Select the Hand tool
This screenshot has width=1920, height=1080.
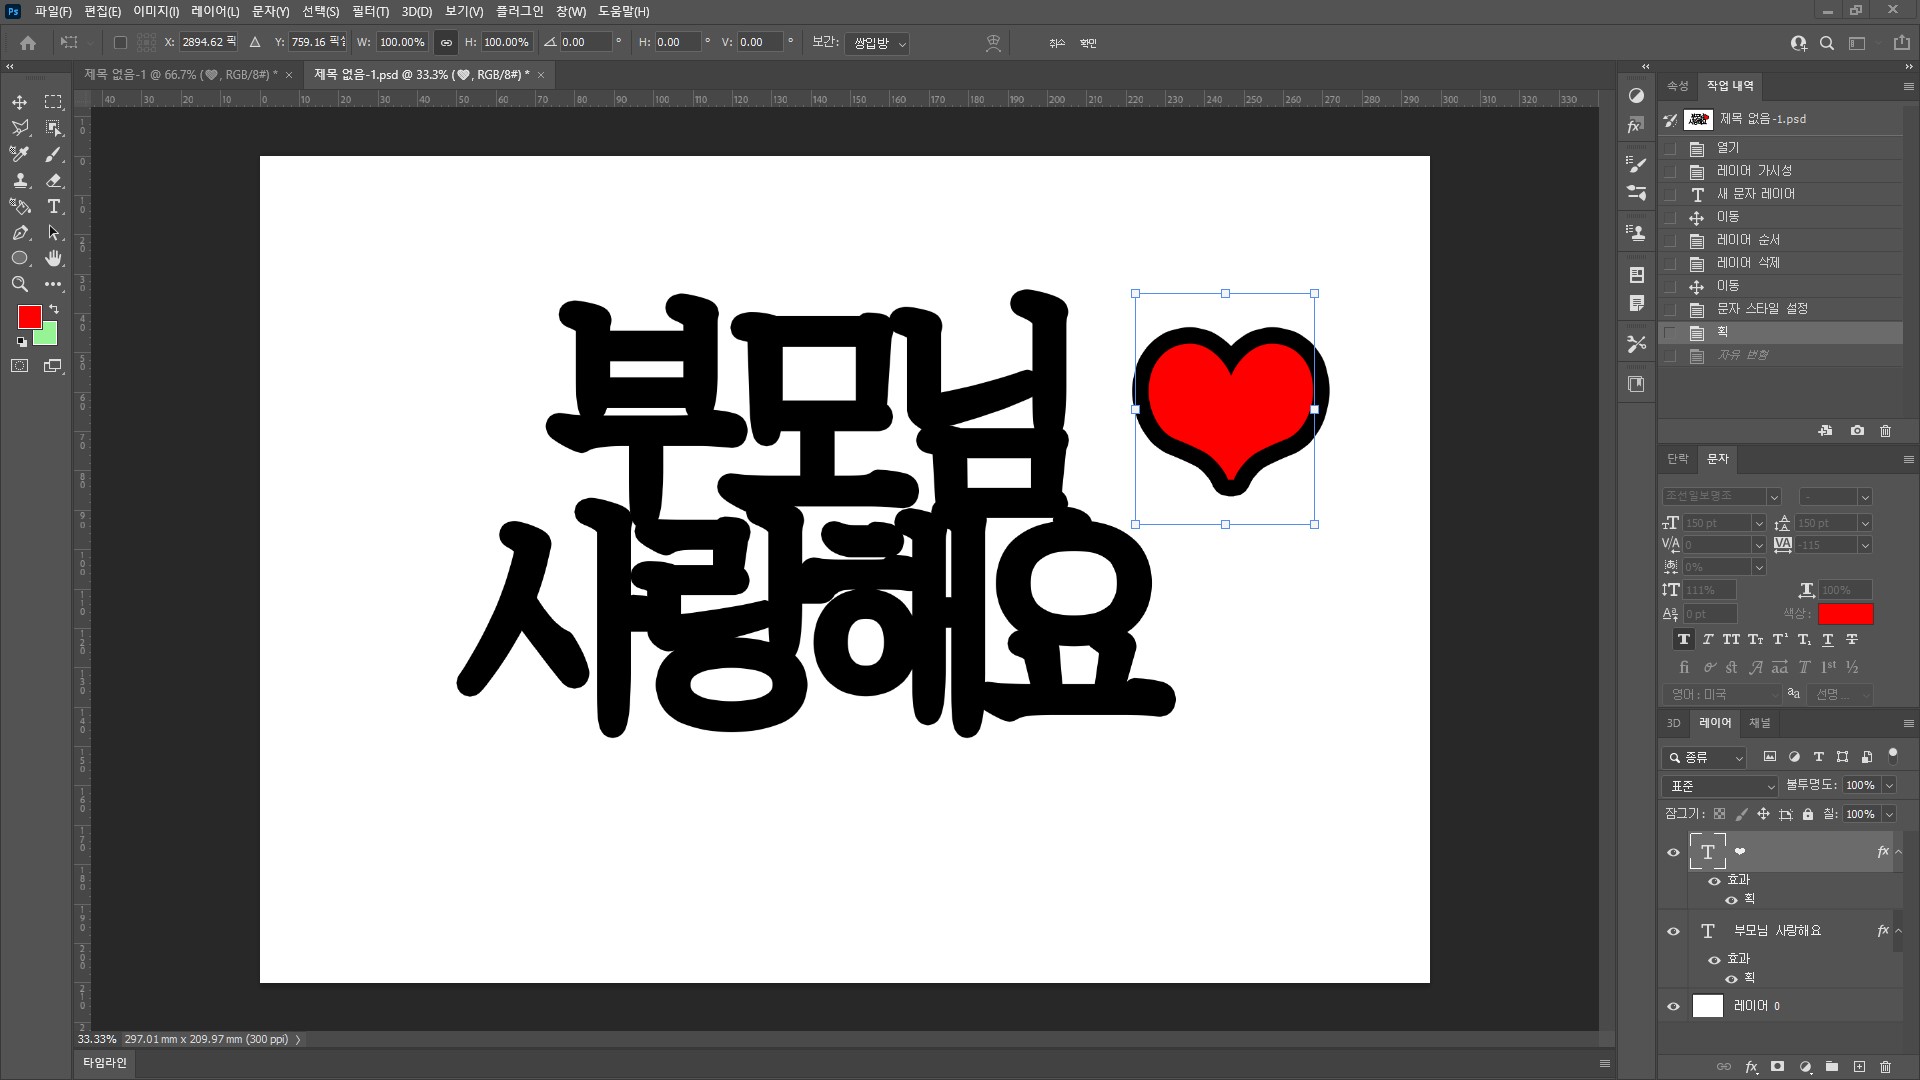[54, 258]
